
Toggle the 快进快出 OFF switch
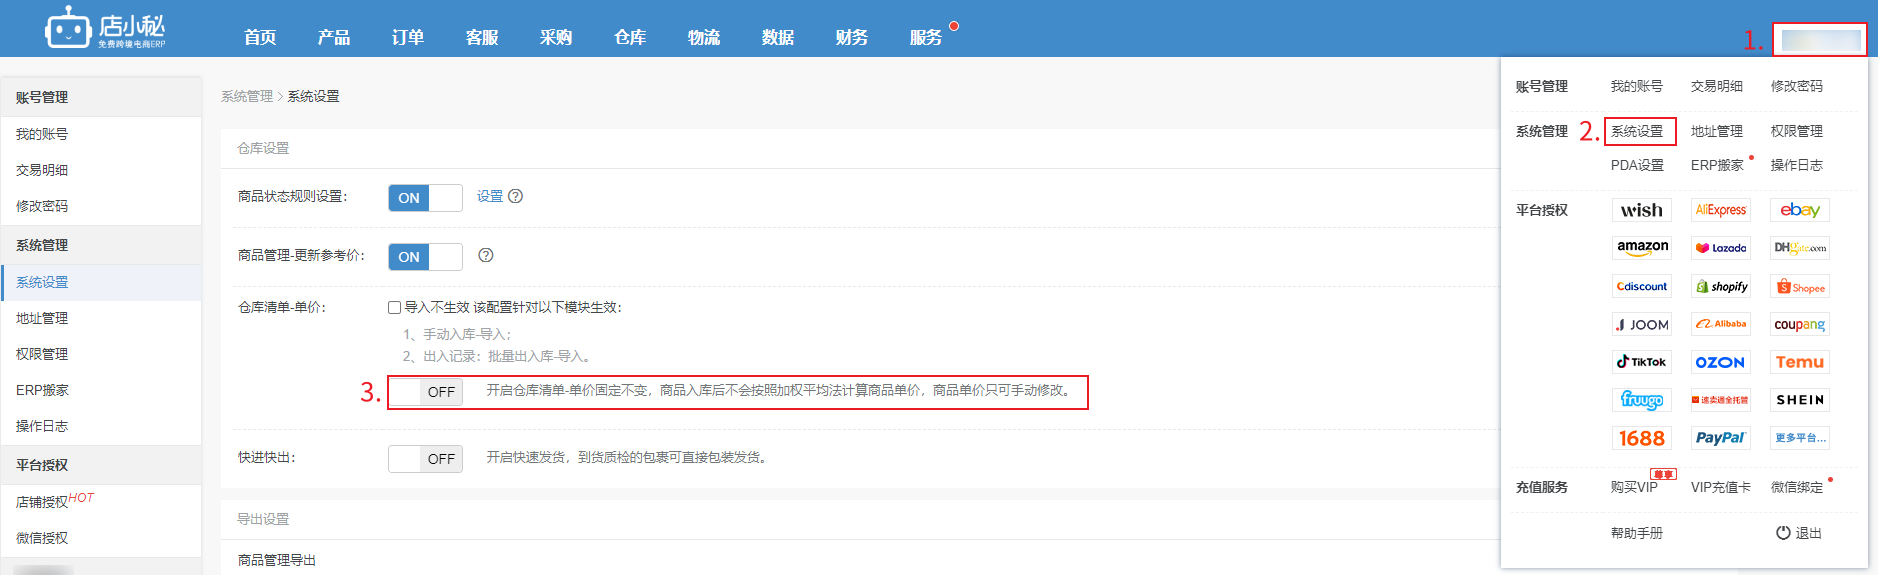[425, 459]
